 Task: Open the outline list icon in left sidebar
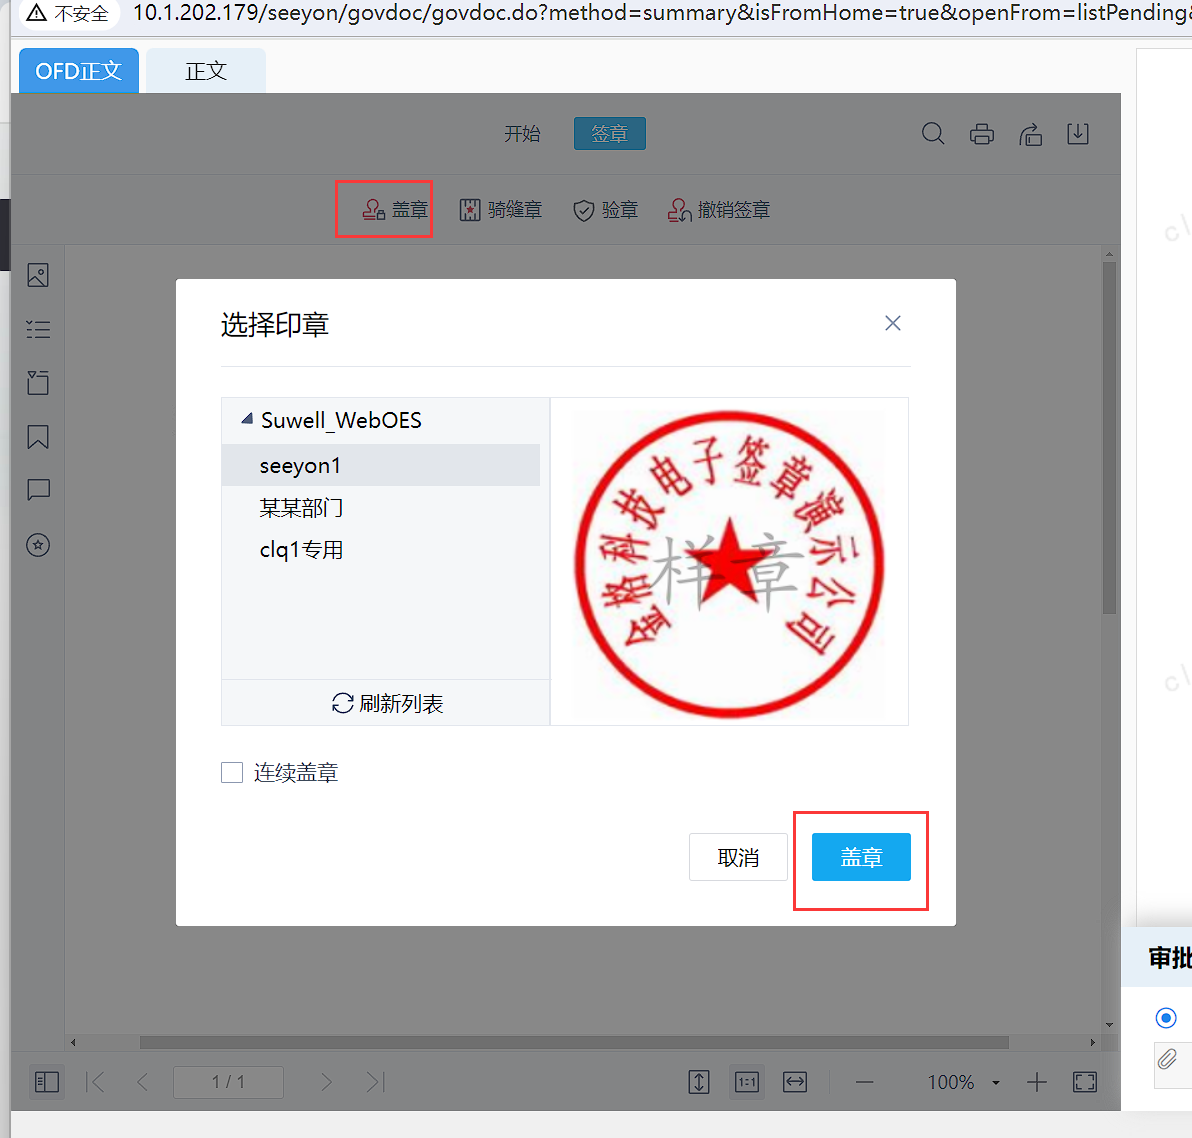pyautogui.click(x=38, y=329)
